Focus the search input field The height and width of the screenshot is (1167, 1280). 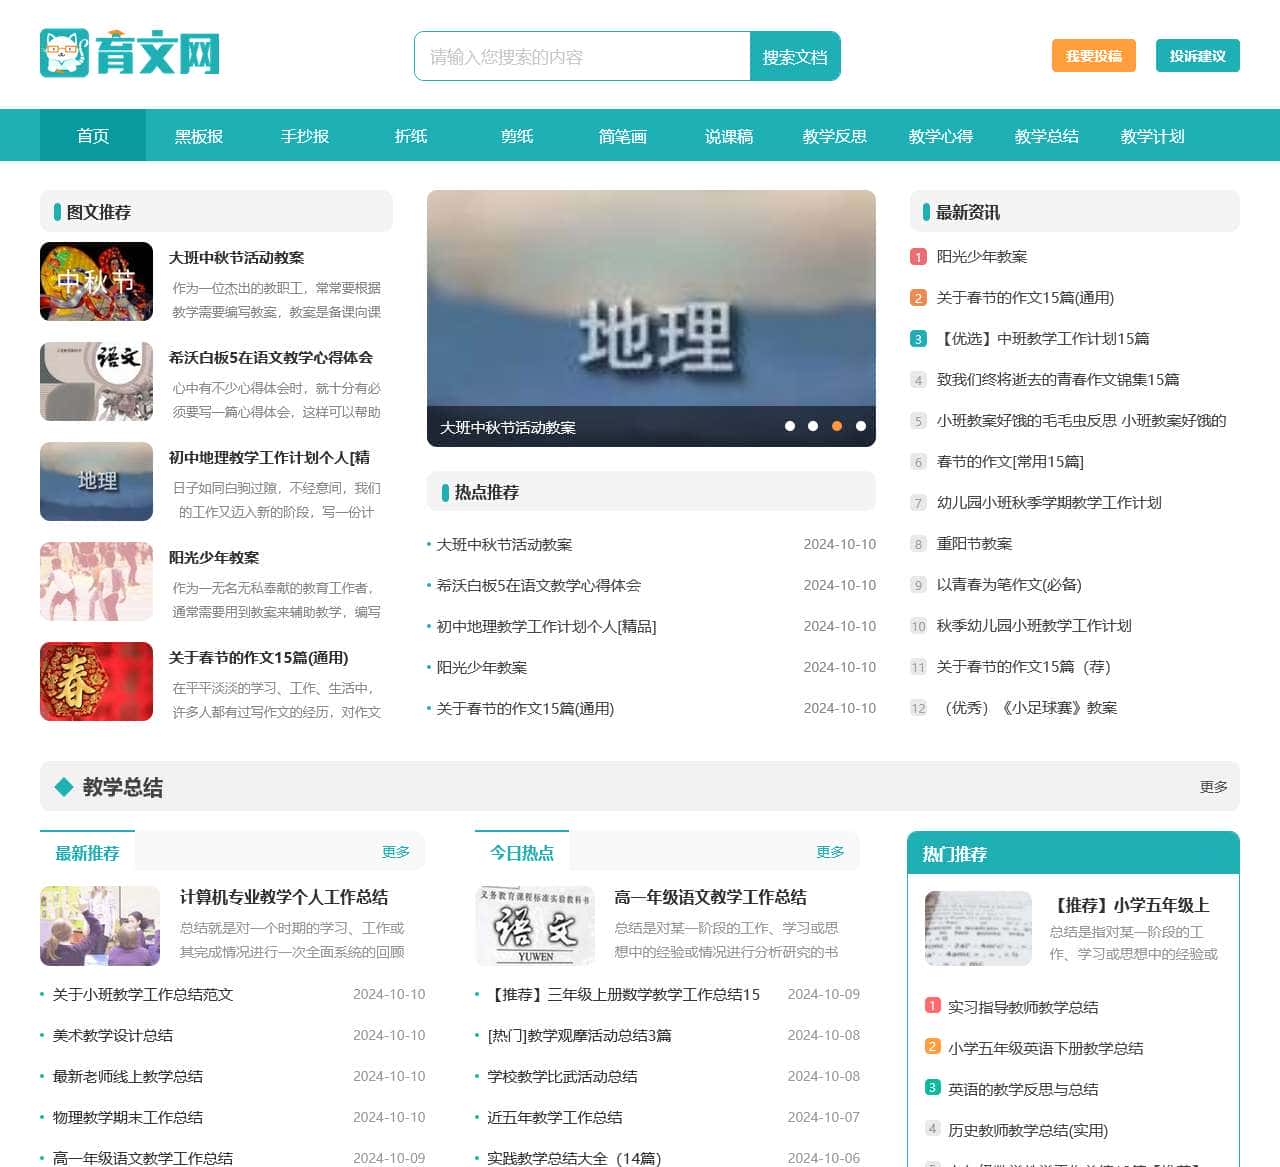pos(582,57)
